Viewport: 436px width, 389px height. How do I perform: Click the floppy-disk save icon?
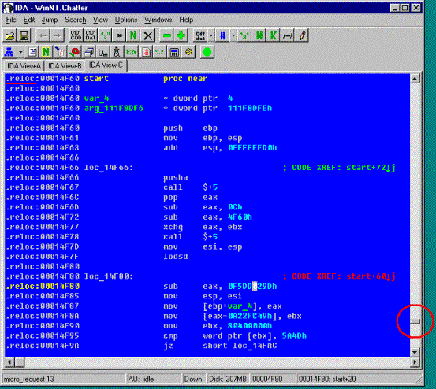click(24, 35)
